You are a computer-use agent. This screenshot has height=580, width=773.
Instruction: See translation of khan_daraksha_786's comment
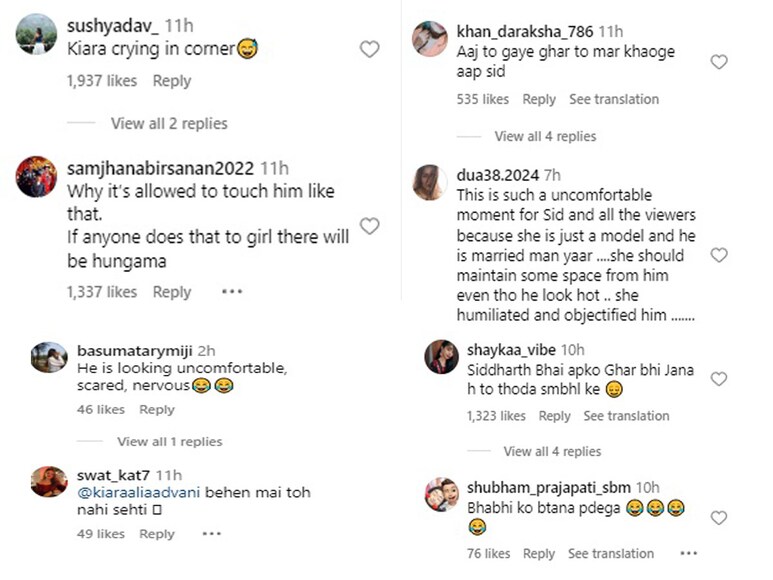coord(614,99)
